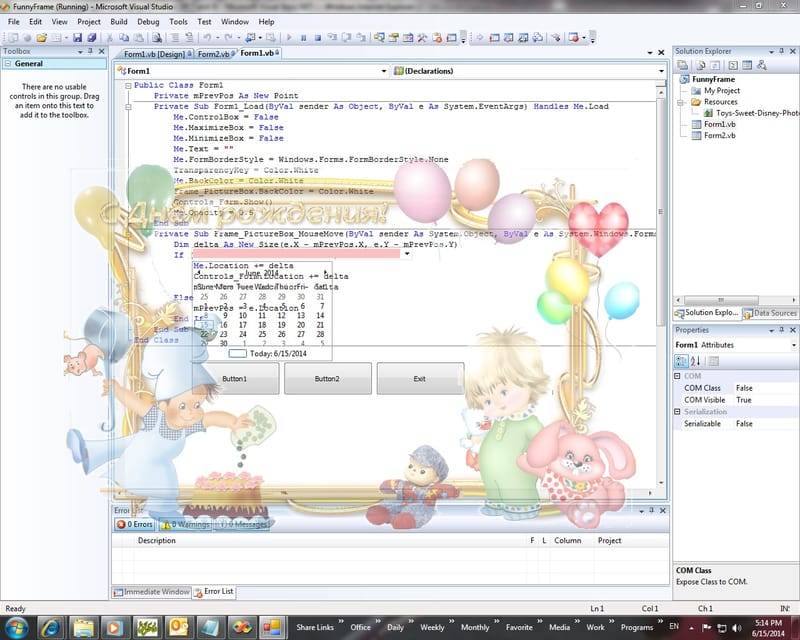
Task: Click View Class Diagram icon in Solution Explorer
Action: tap(761, 65)
